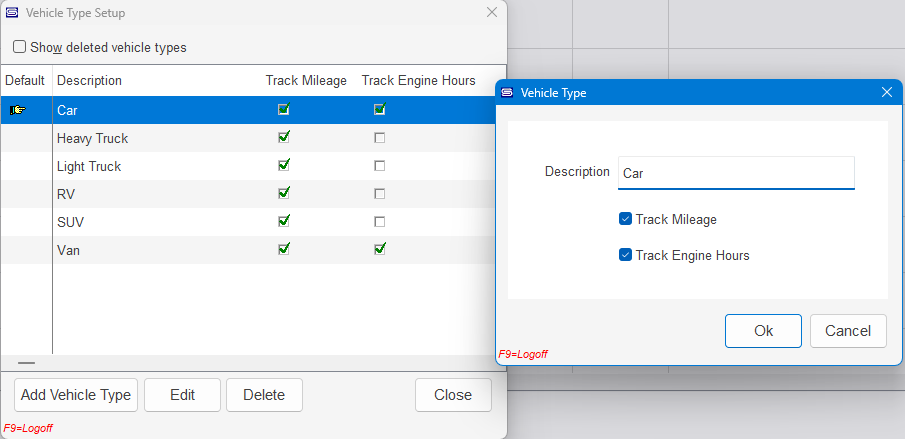The height and width of the screenshot is (439, 905).
Task: Click the Description column header
Action: 89,80
